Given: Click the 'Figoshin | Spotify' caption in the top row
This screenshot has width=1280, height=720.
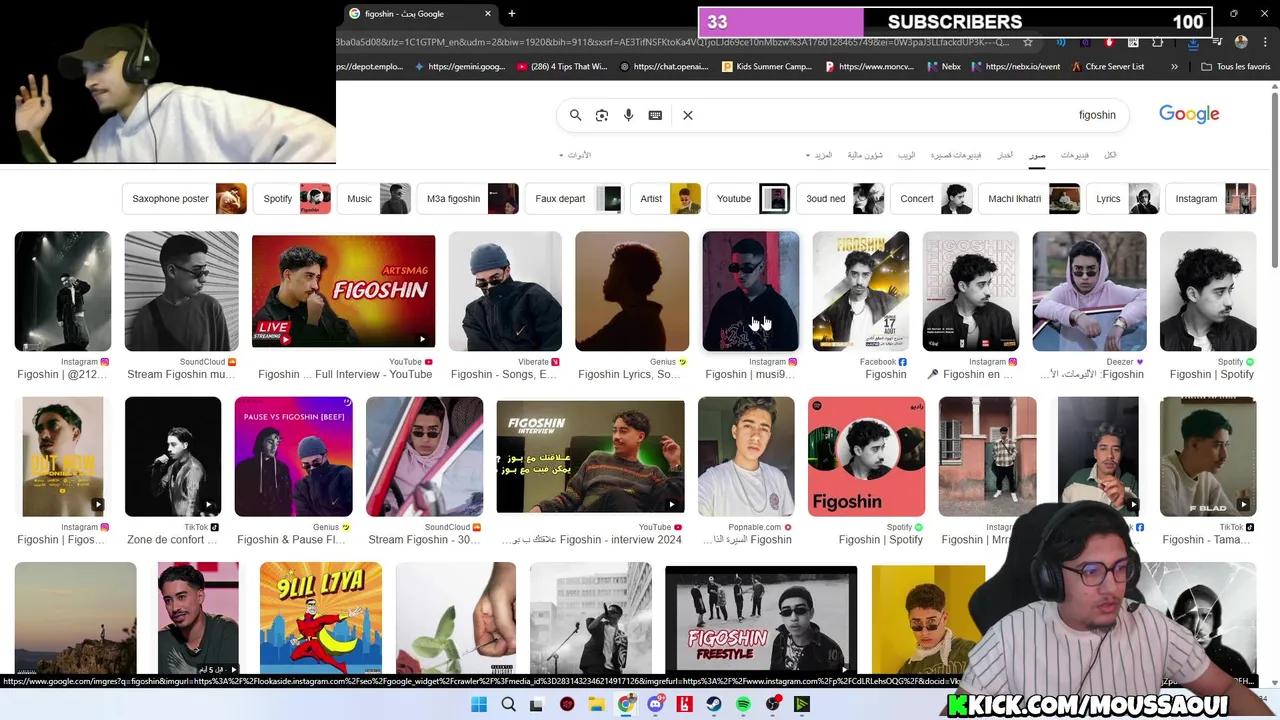Looking at the screenshot, I should point(1212,374).
